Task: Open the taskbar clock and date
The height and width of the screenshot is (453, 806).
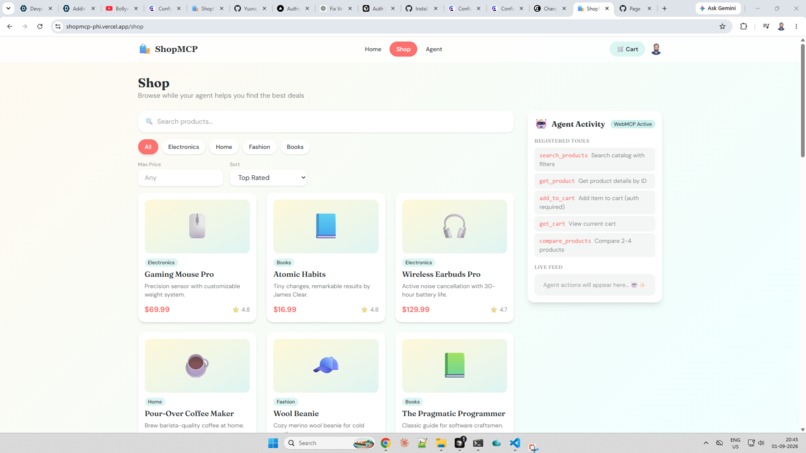Action: [x=784, y=443]
